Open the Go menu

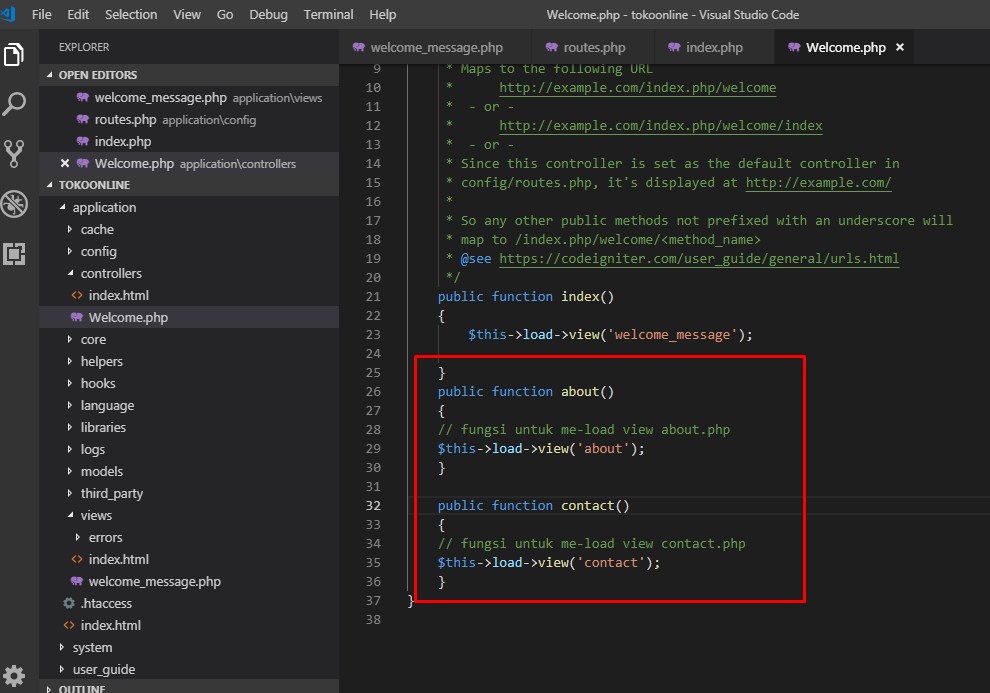(x=225, y=15)
